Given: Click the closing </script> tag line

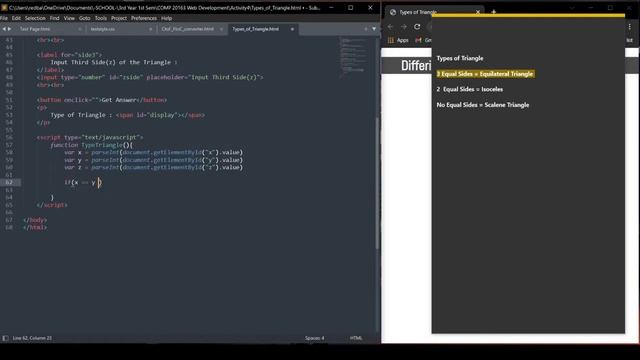Looking at the screenshot, I should 52,205.
